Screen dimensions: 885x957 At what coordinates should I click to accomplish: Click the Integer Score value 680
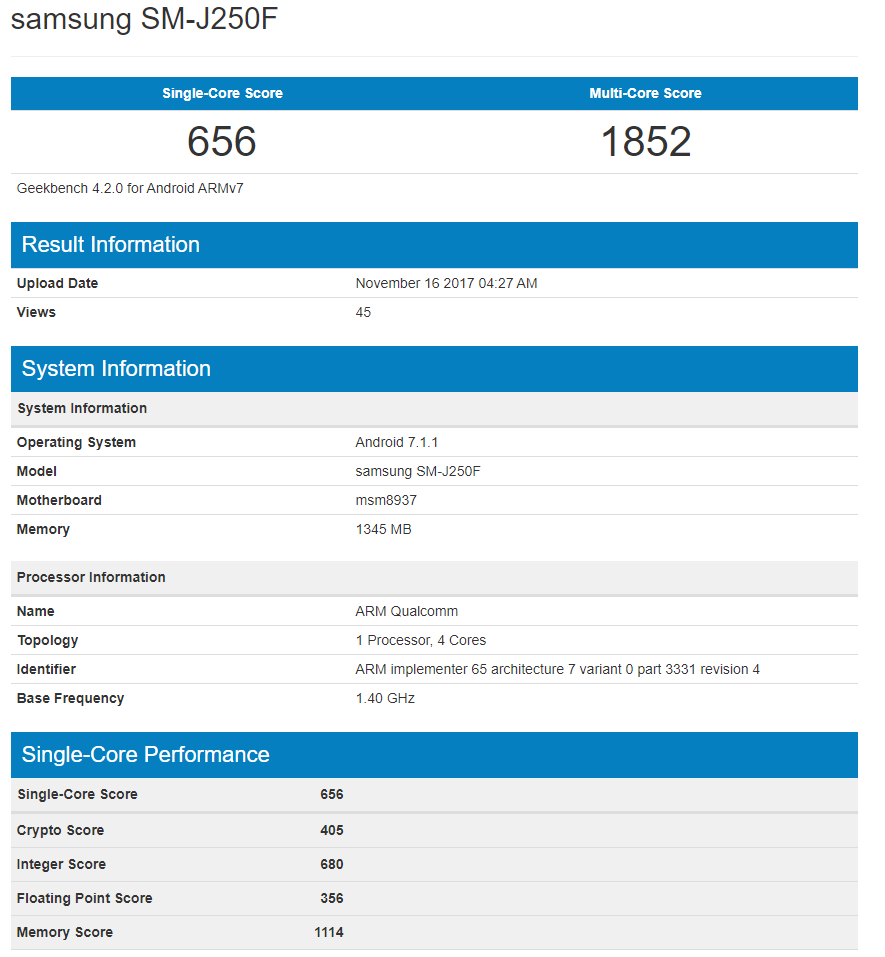point(331,865)
